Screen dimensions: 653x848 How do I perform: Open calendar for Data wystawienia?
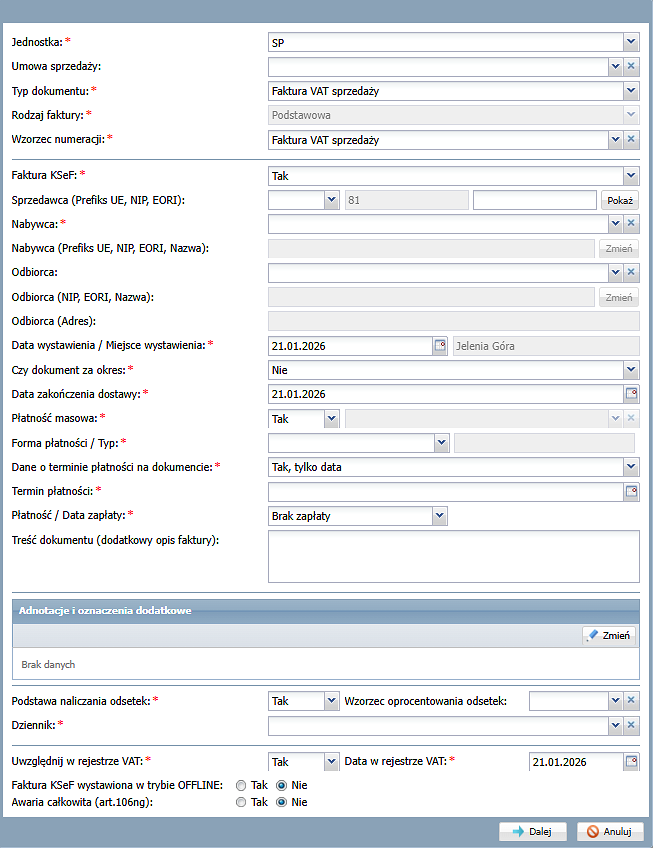click(439, 346)
